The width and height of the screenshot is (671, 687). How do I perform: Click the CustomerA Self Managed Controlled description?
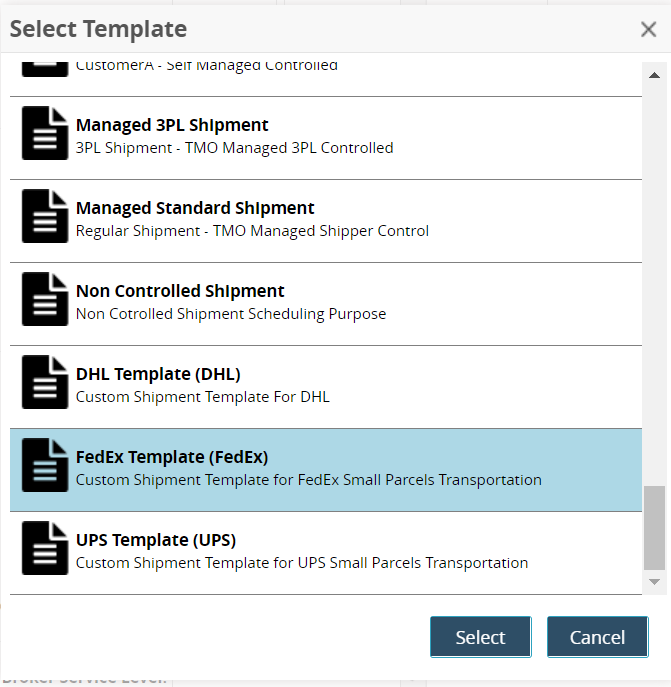[206, 66]
